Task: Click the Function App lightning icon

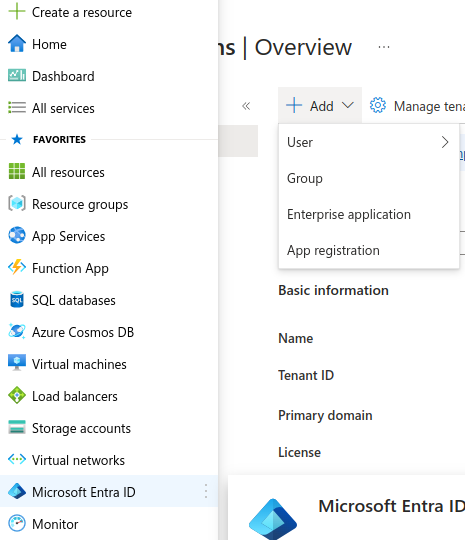Action: (17, 267)
